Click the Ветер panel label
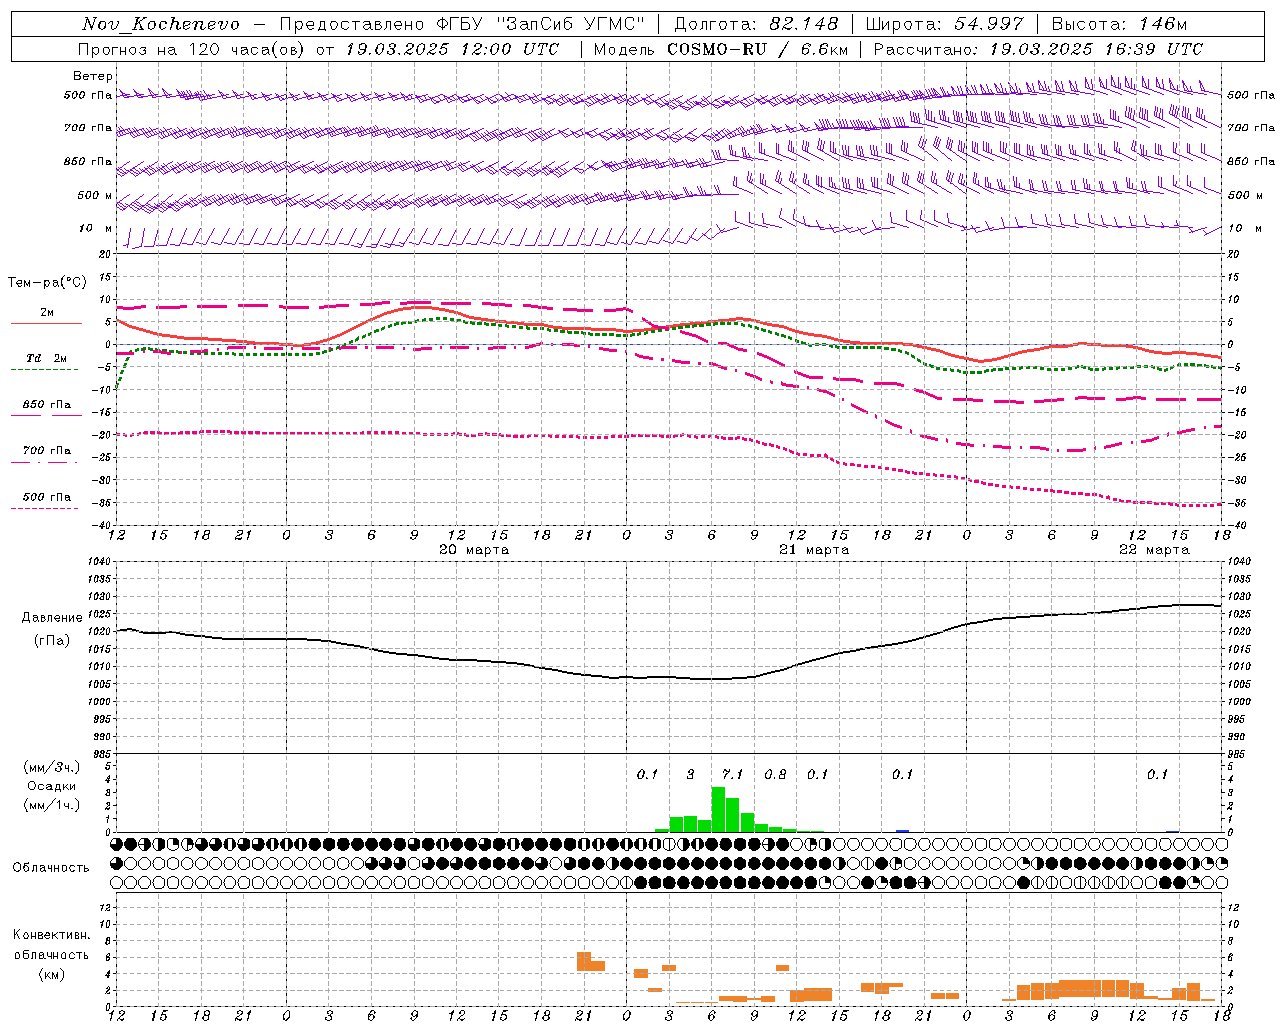Viewport: 1280px width, 1024px height. pyautogui.click(x=93, y=76)
